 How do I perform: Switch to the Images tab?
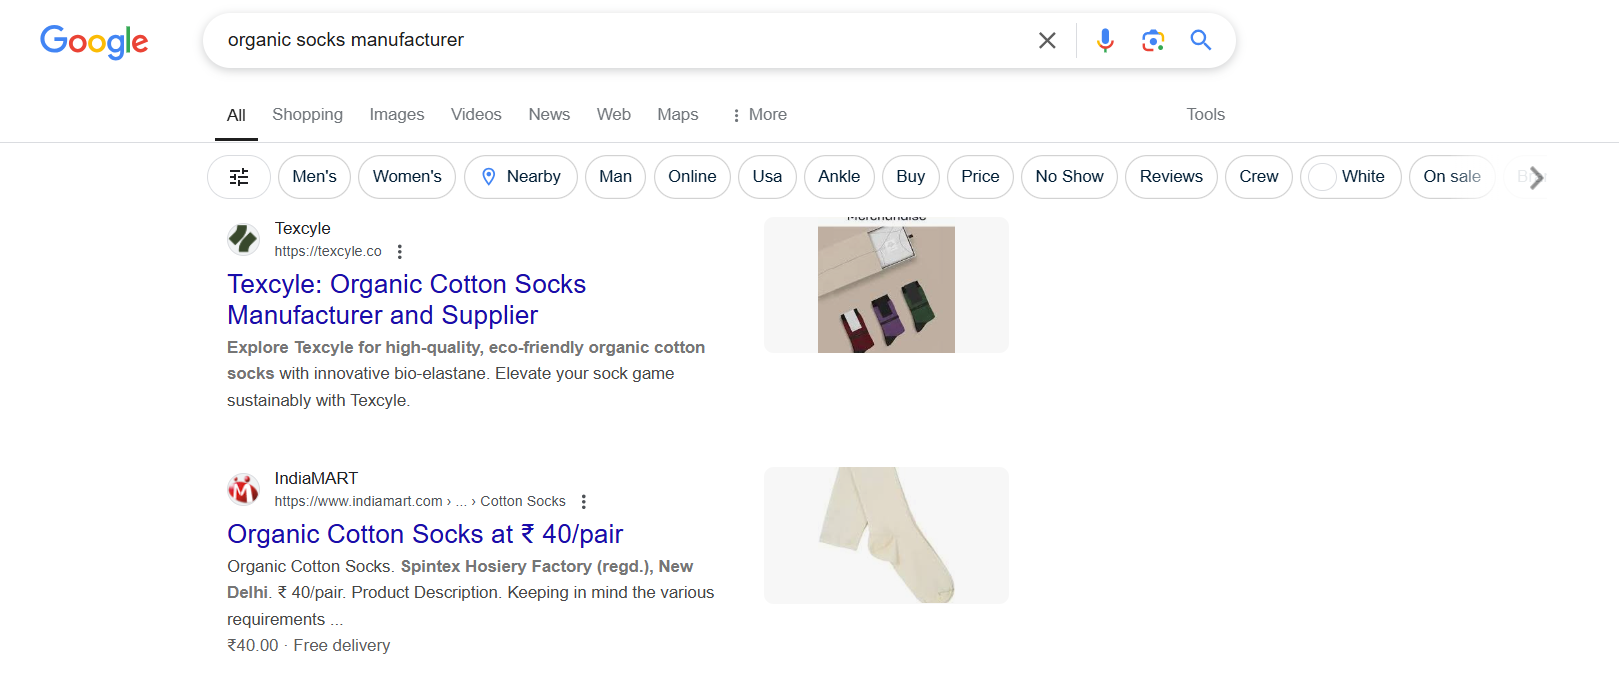click(x=397, y=115)
